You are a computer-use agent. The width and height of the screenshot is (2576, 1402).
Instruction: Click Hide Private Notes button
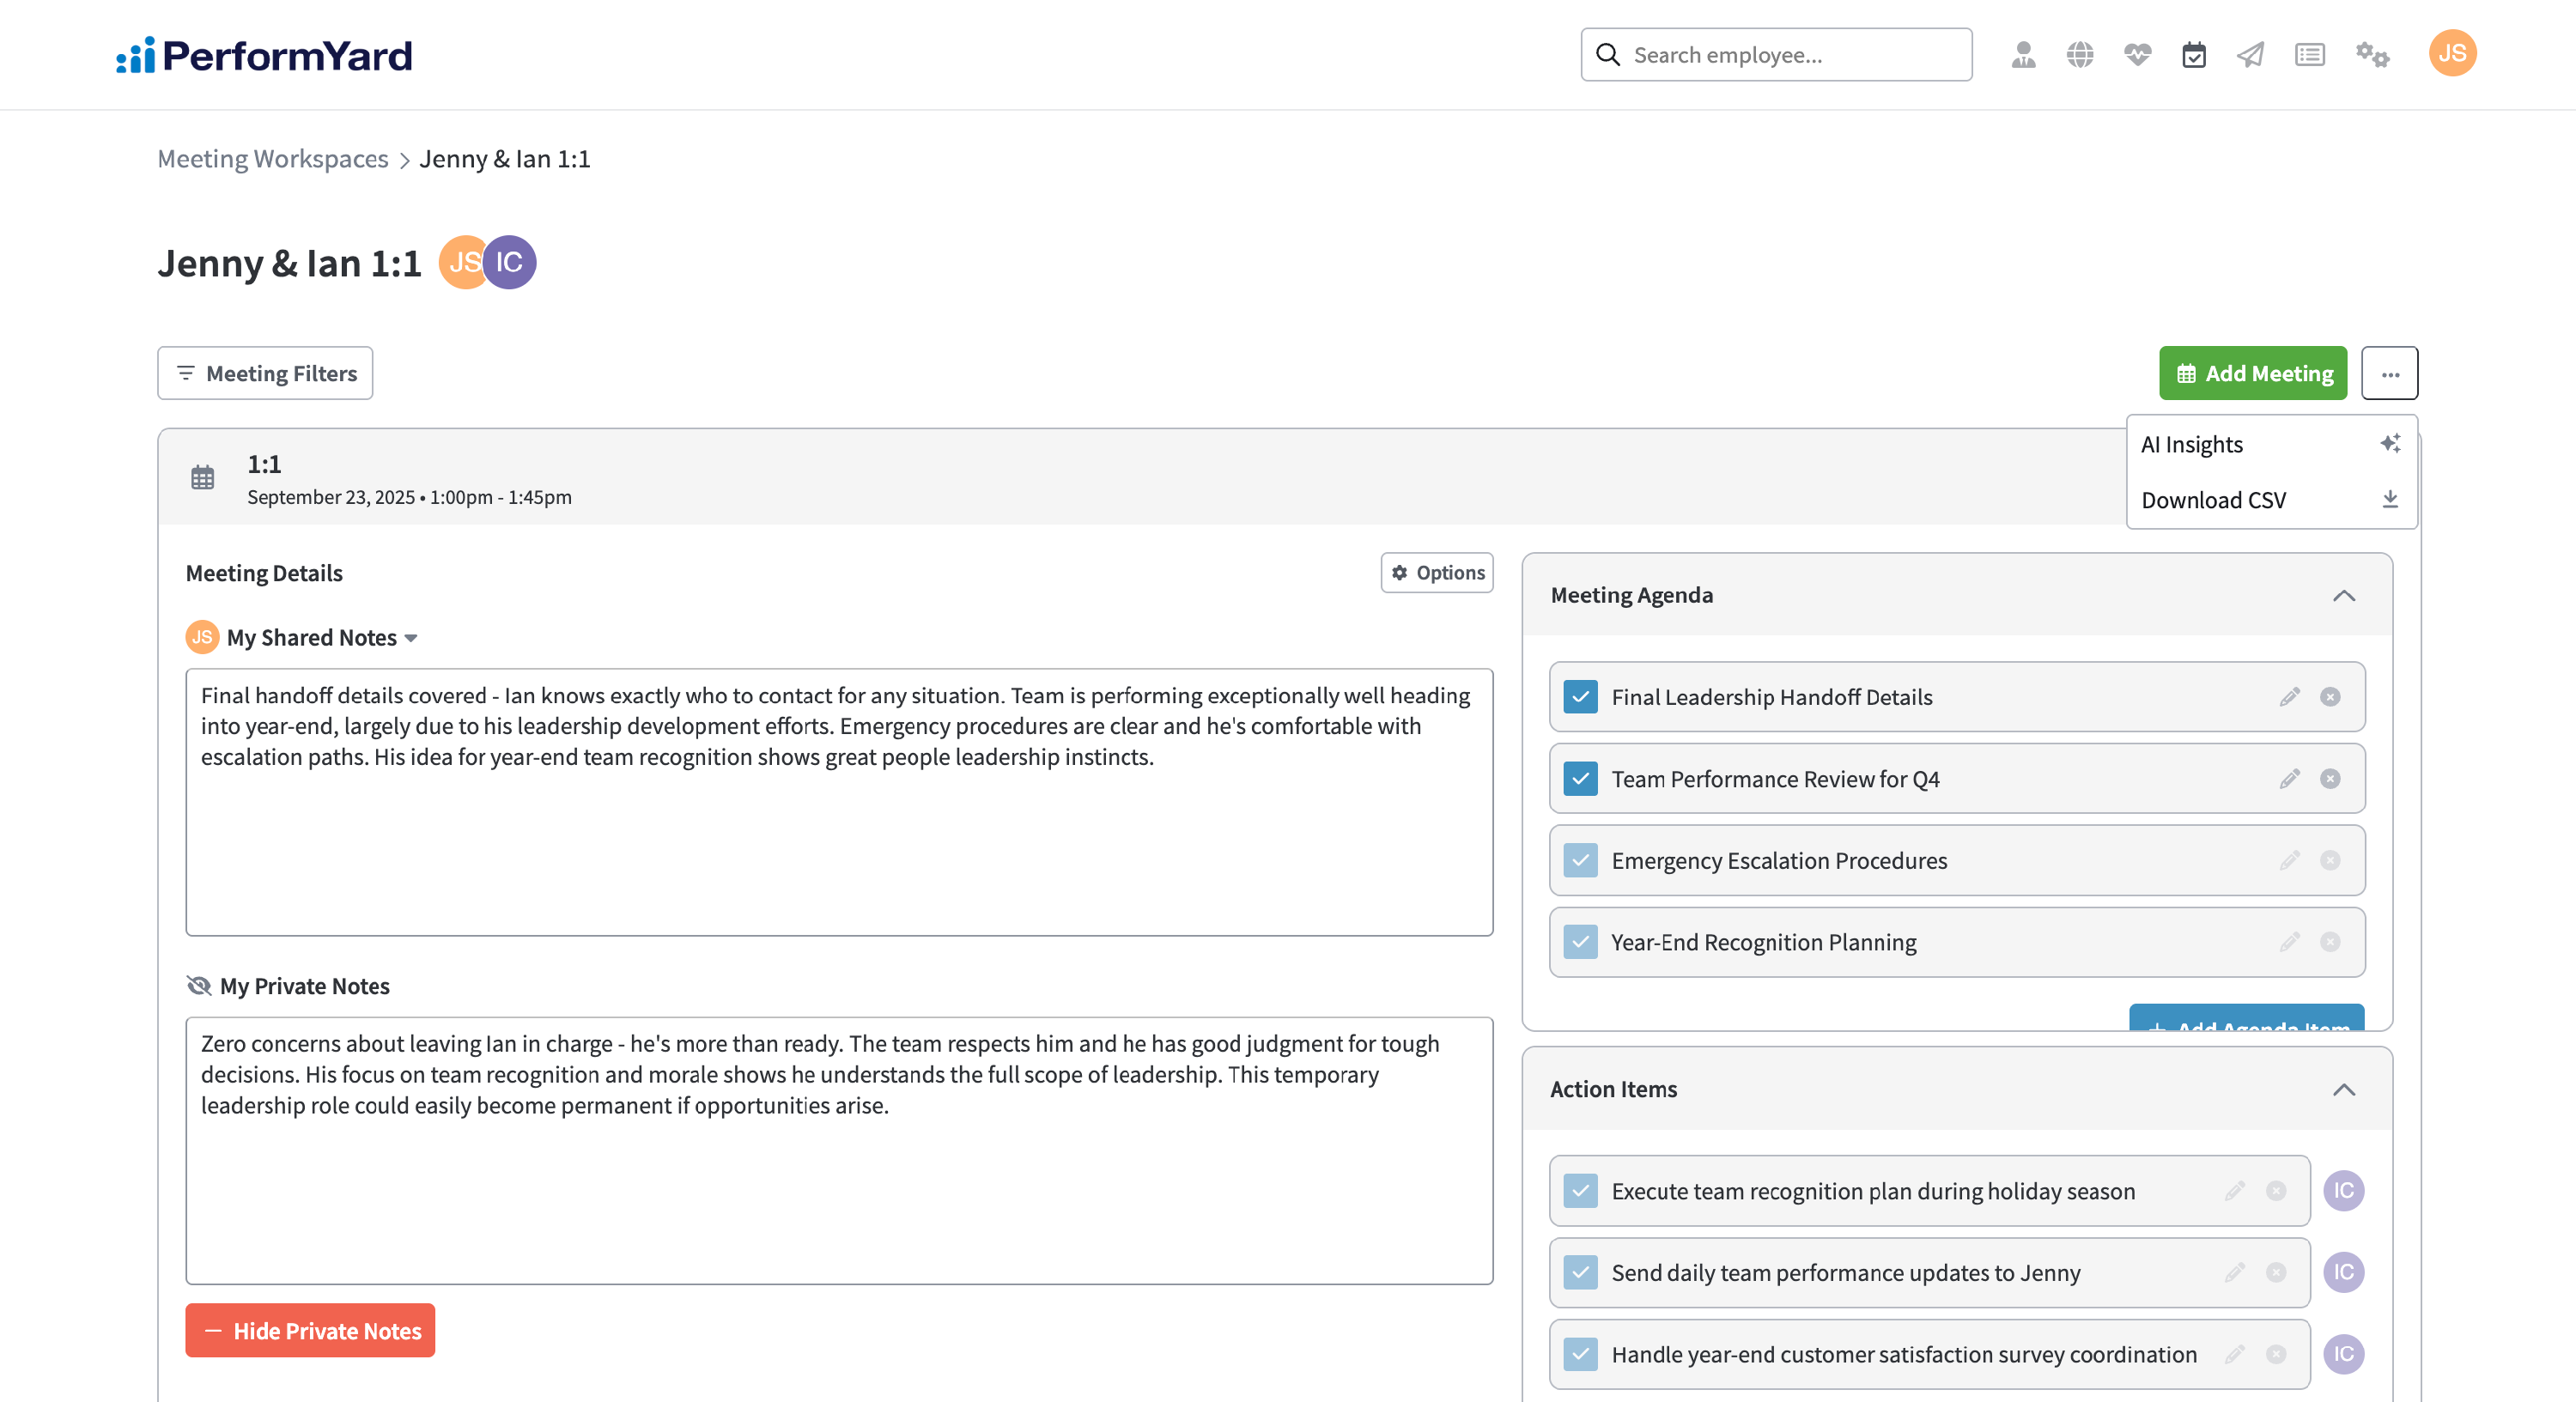coord(310,1331)
